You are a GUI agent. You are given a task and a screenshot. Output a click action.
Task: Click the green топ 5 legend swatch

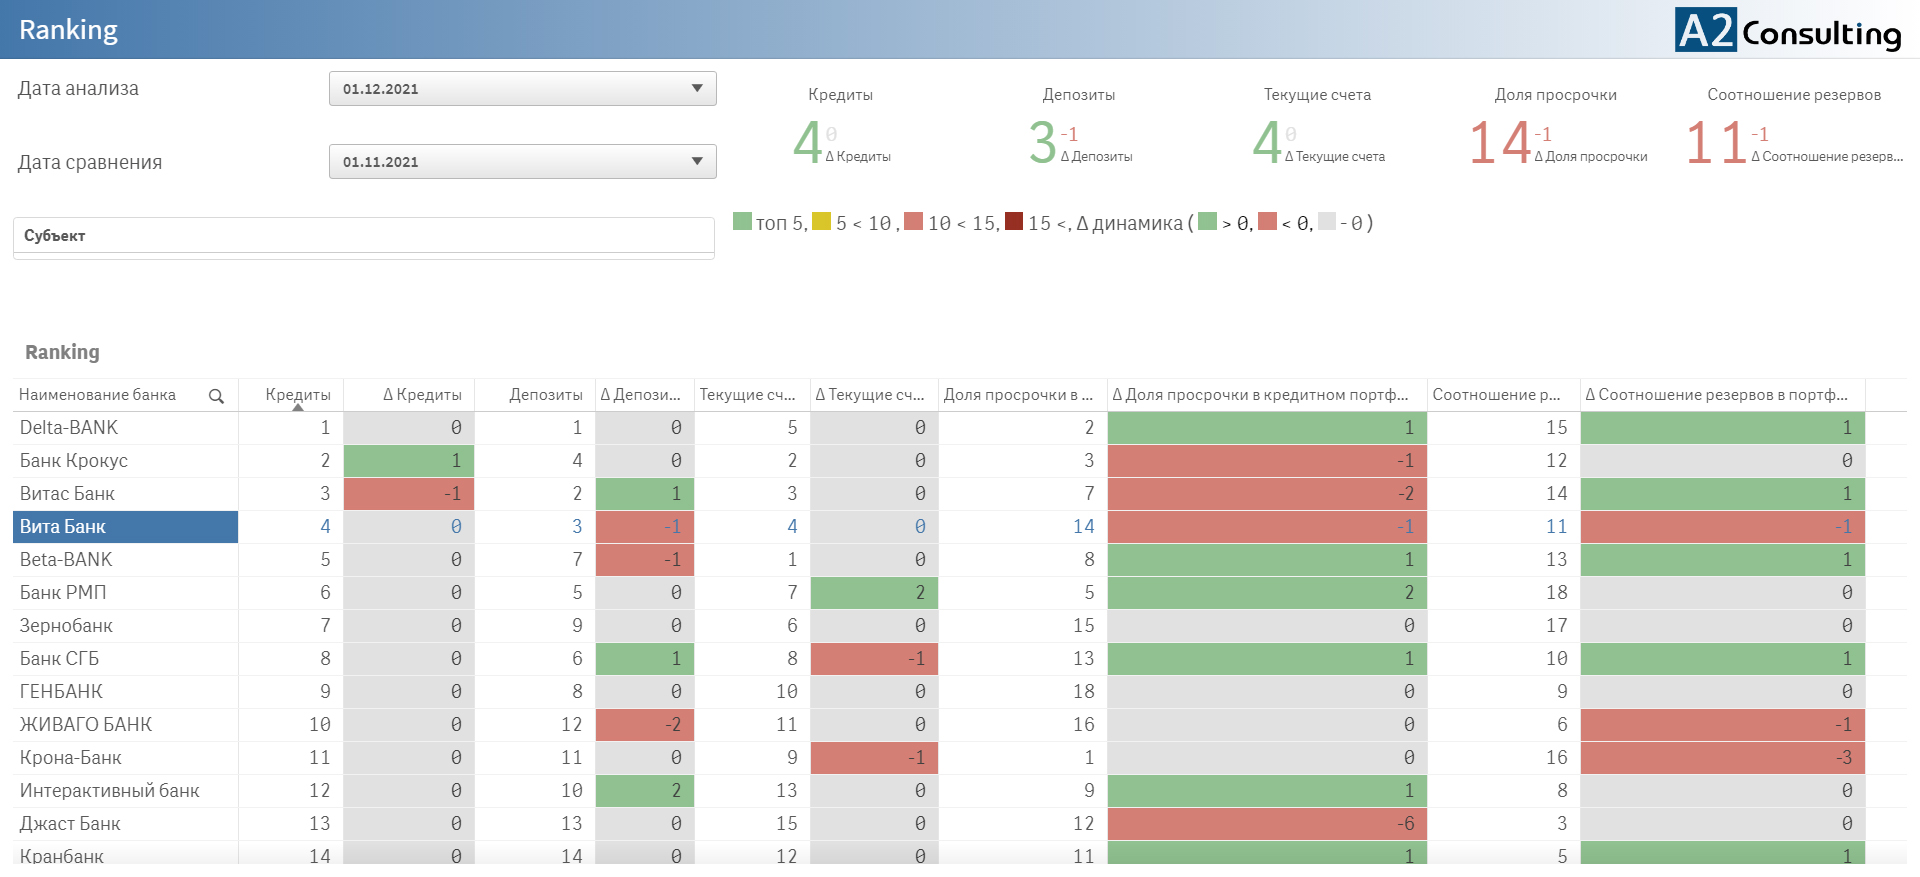(x=742, y=222)
